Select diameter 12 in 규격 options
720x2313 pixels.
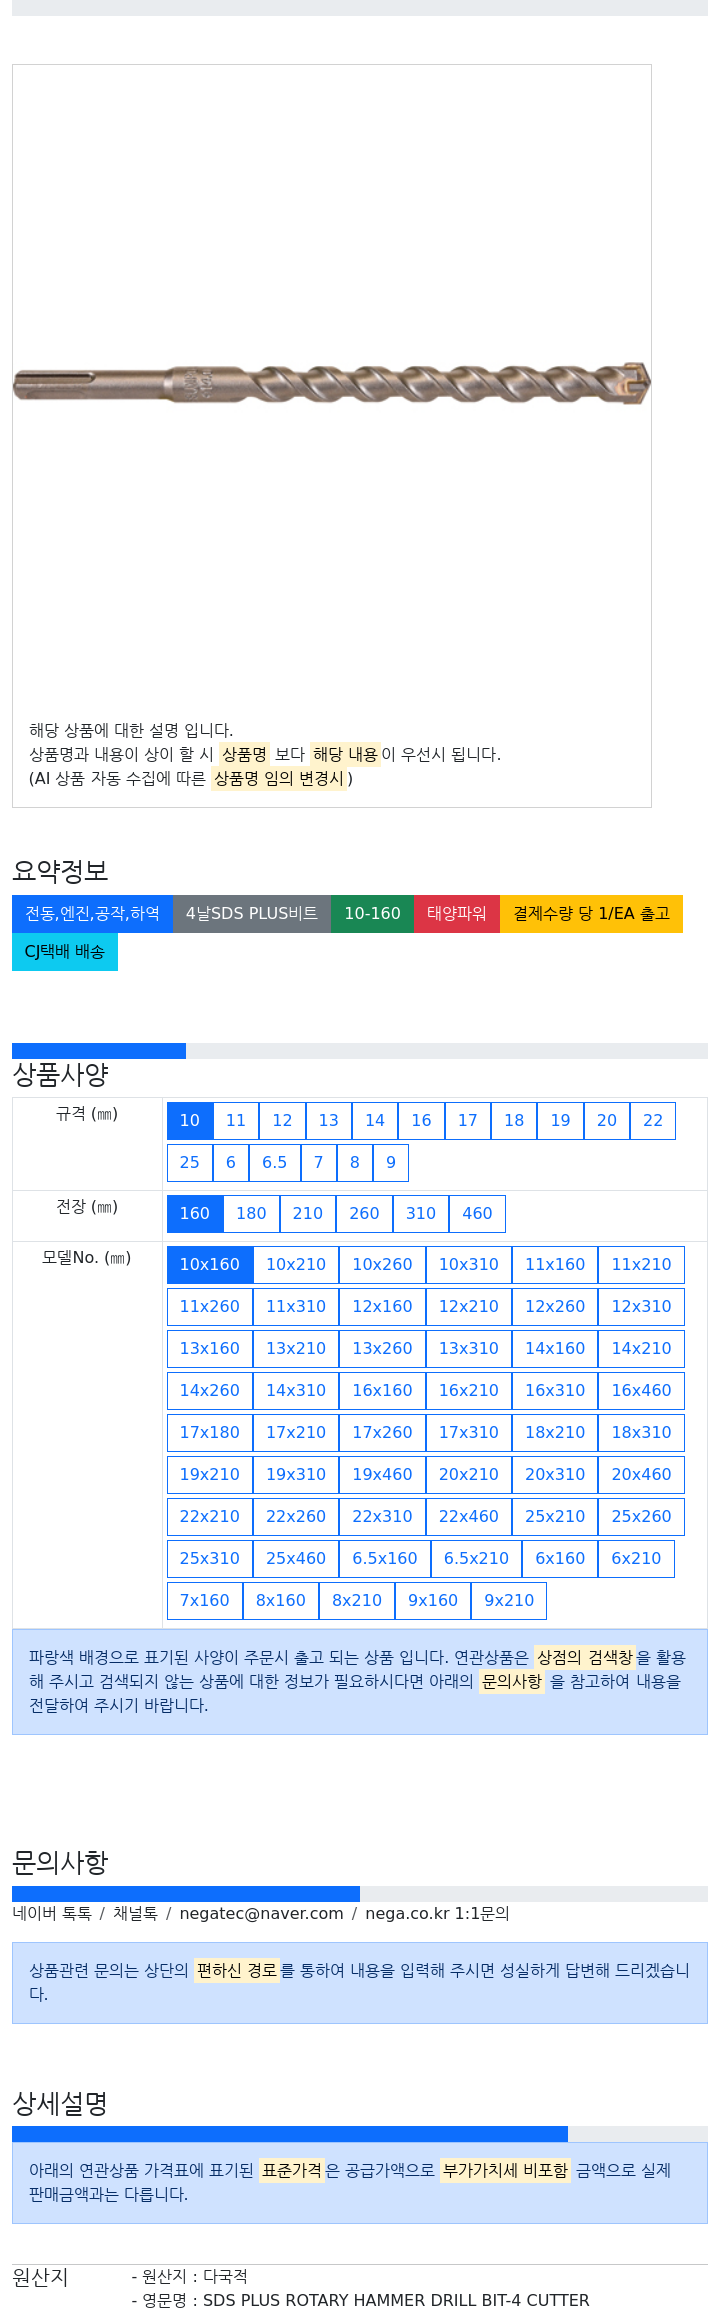coord(282,1121)
